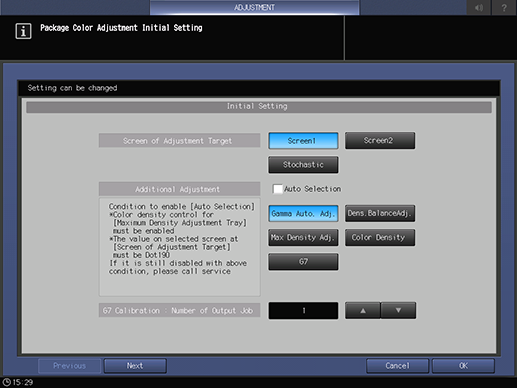Click the 'Package Color Adjustment Initial Setting' title
The width and height of the screenshot is (517, 388).
pyautogui.click(x=121, y=28)
